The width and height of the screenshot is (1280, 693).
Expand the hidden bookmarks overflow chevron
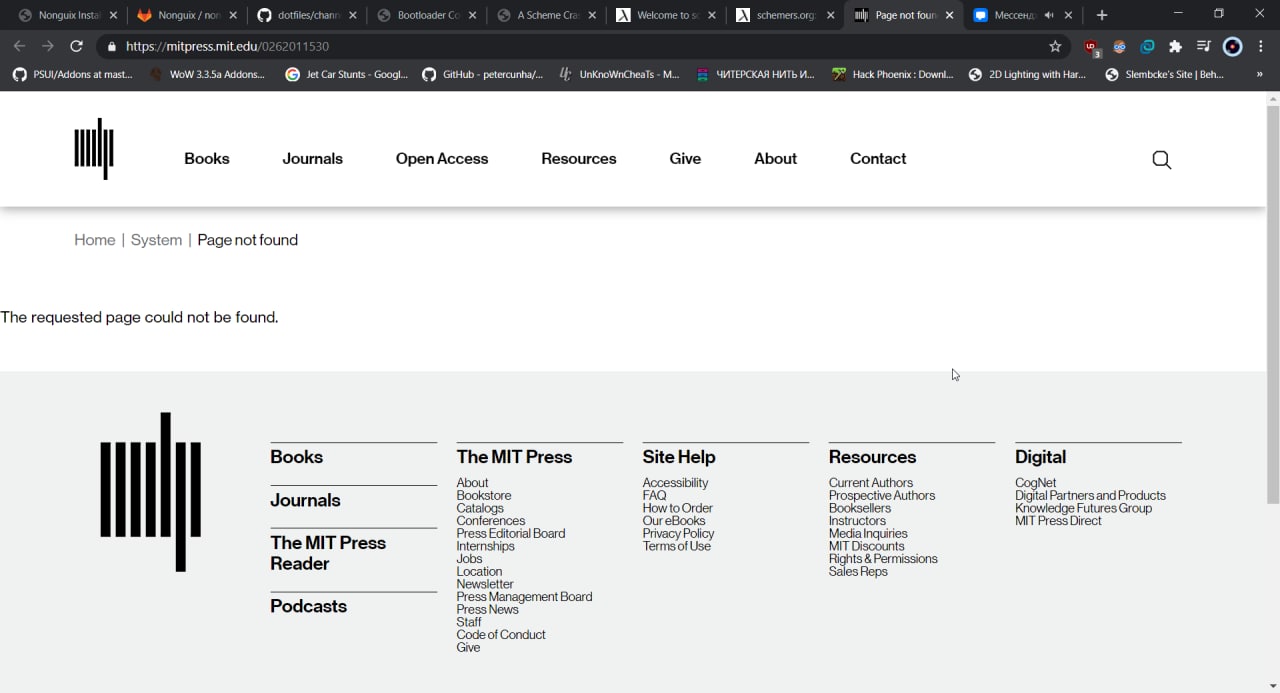click(1259, 74)
